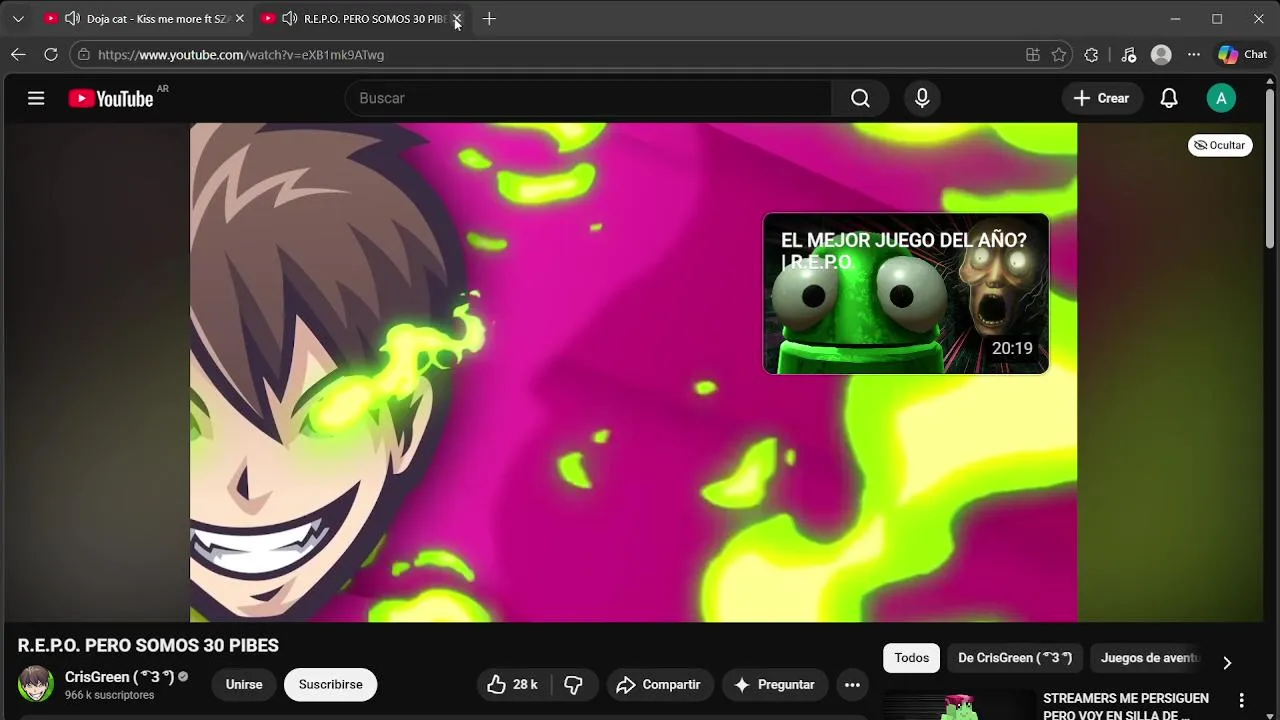Click the Compartir share button
Viewport: 1280px width, 720px height.
(658, 685)
